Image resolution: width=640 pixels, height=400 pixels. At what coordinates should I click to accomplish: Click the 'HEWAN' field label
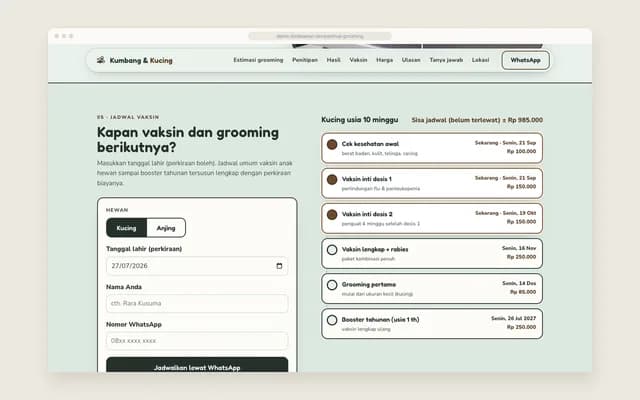(x=117, y=210)
